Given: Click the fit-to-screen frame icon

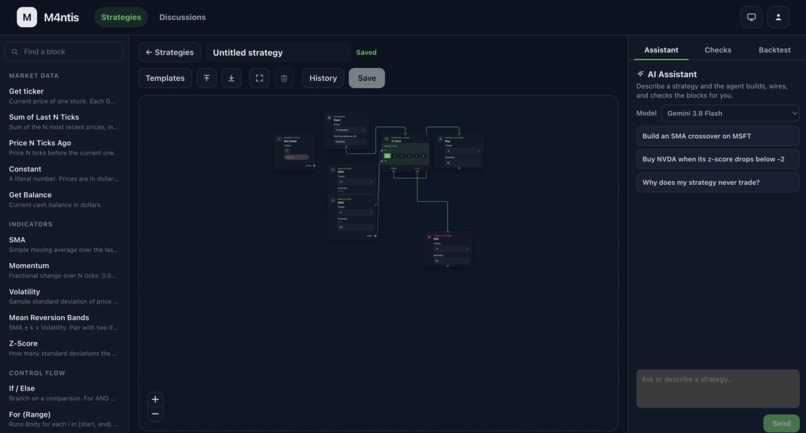Looking at the screenshot, I should coord(259,78).
